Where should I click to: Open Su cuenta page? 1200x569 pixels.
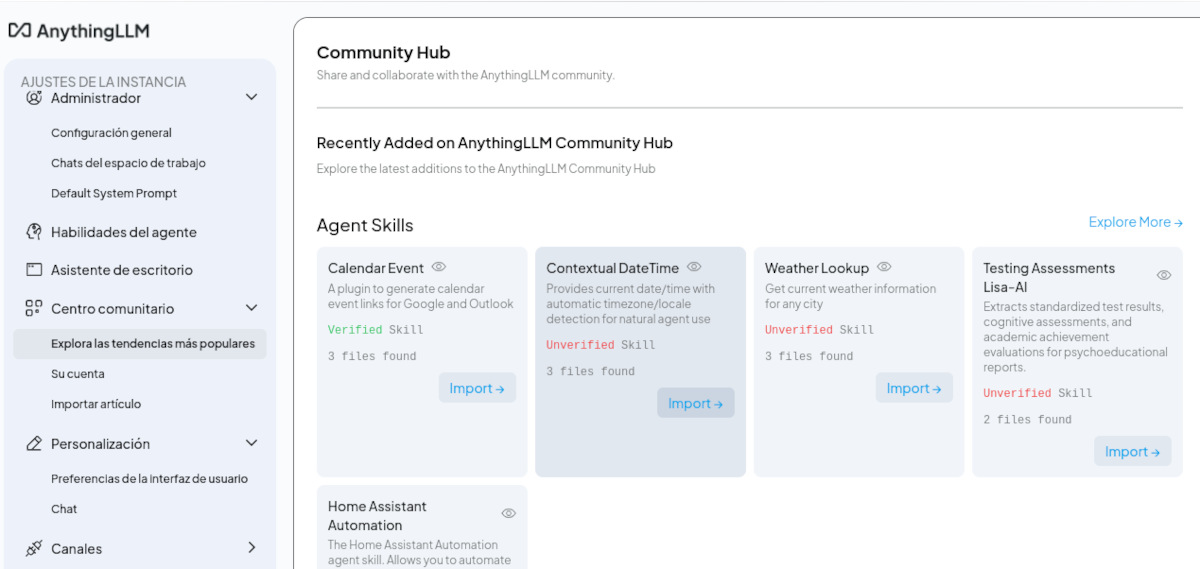point(78,374)
